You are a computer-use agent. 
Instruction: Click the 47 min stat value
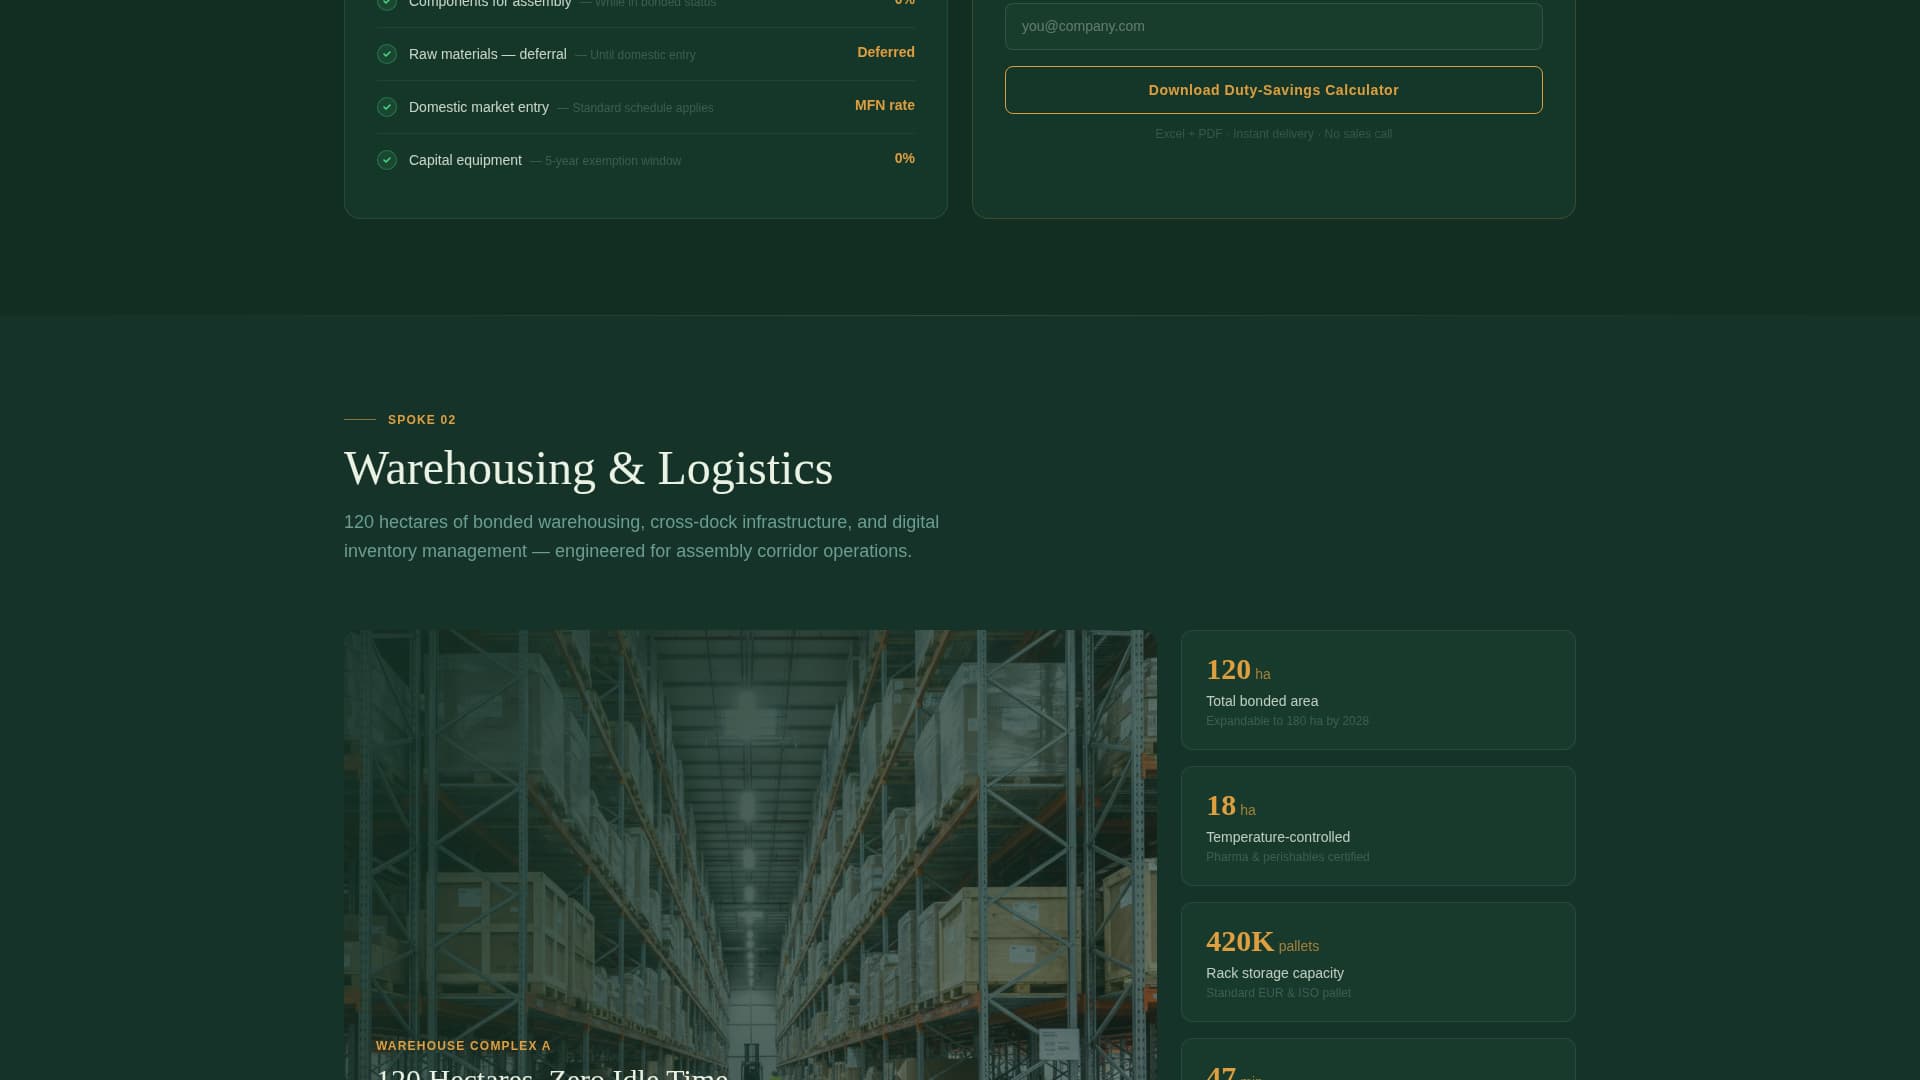coord(1222,1072)
